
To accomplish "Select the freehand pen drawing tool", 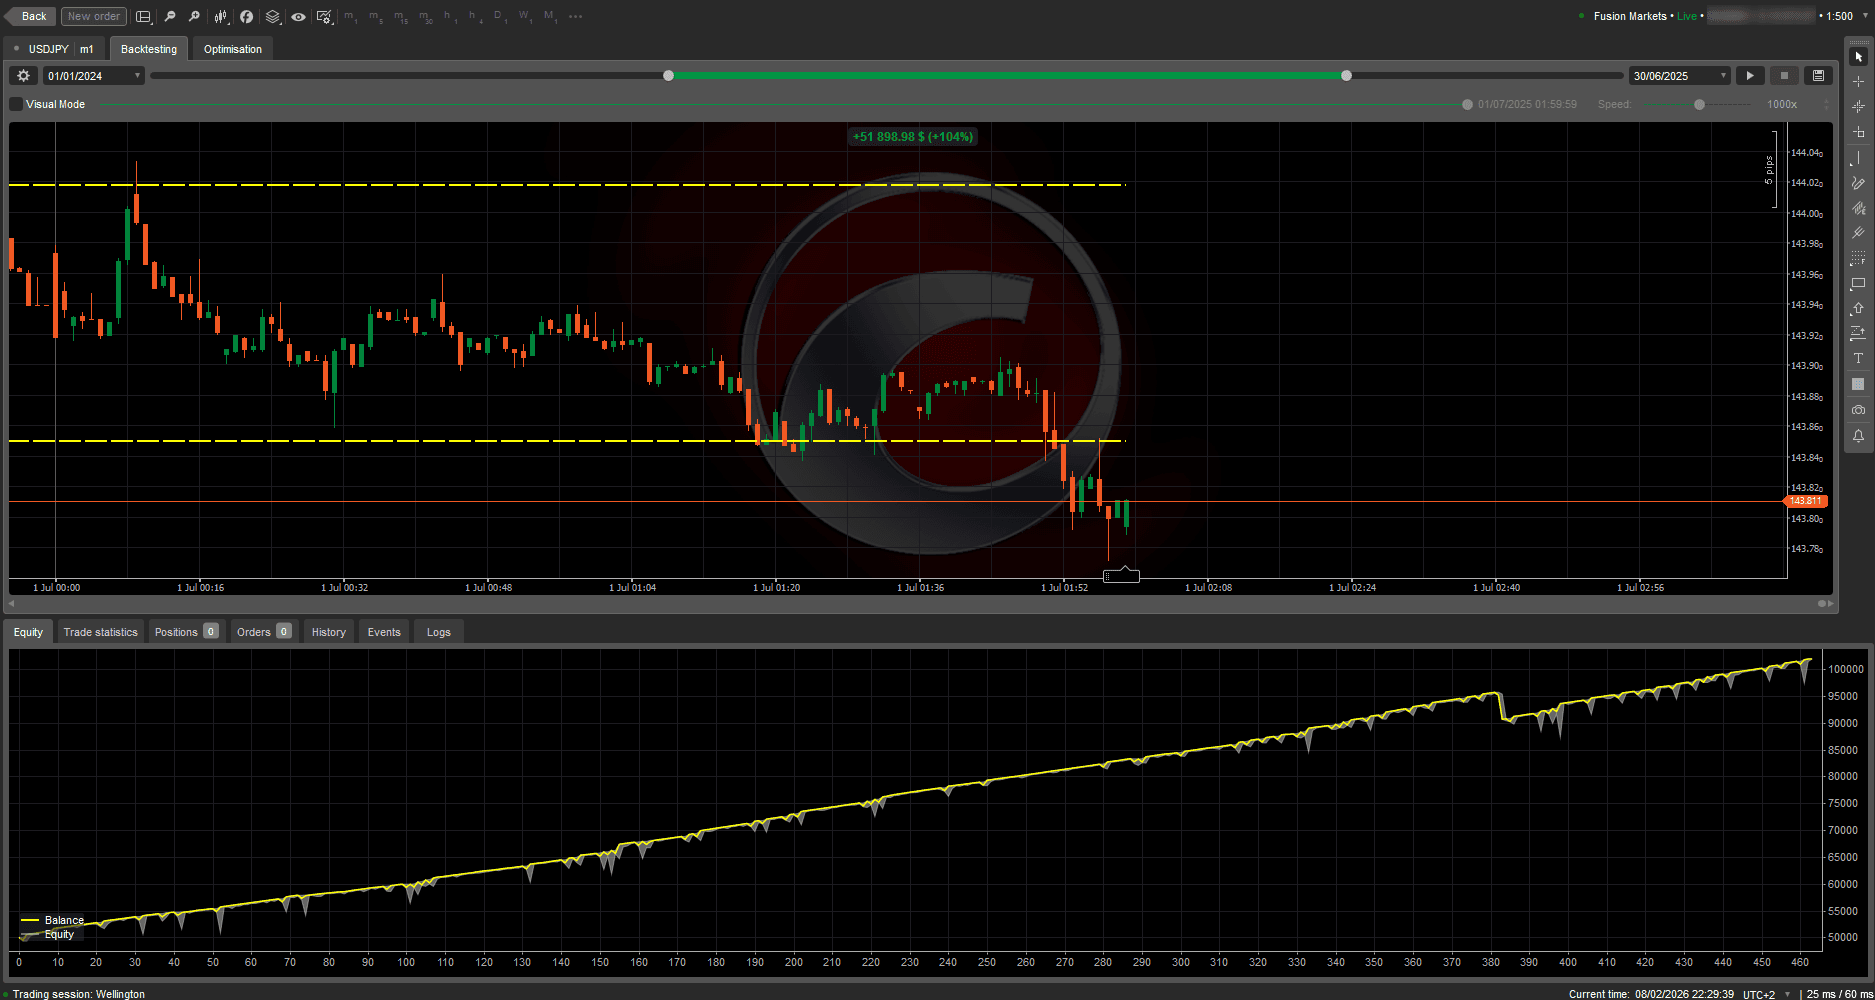I will pos(1858,182).
